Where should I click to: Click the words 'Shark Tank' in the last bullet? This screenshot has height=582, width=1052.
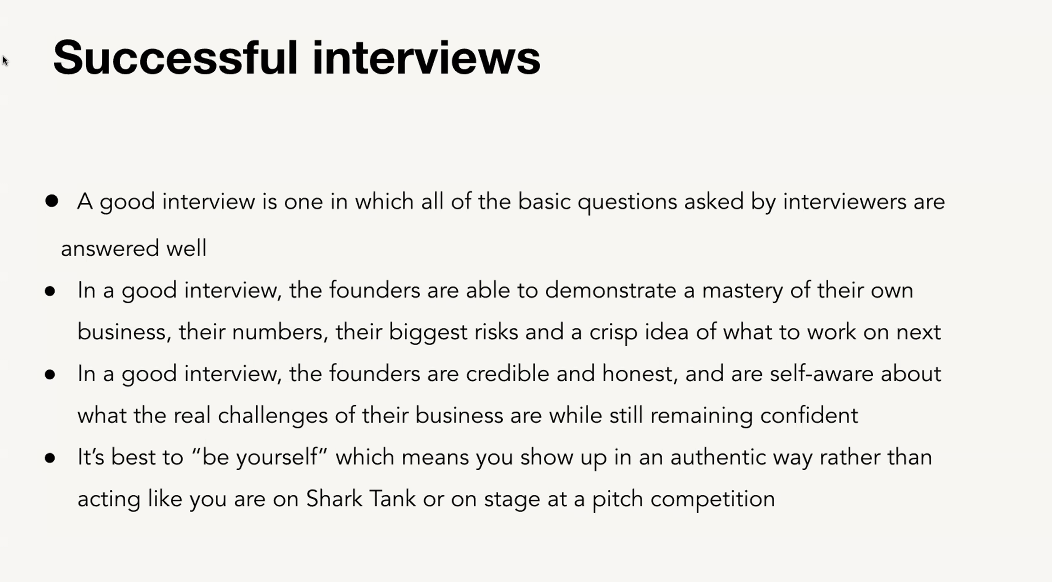pos(361,499)
